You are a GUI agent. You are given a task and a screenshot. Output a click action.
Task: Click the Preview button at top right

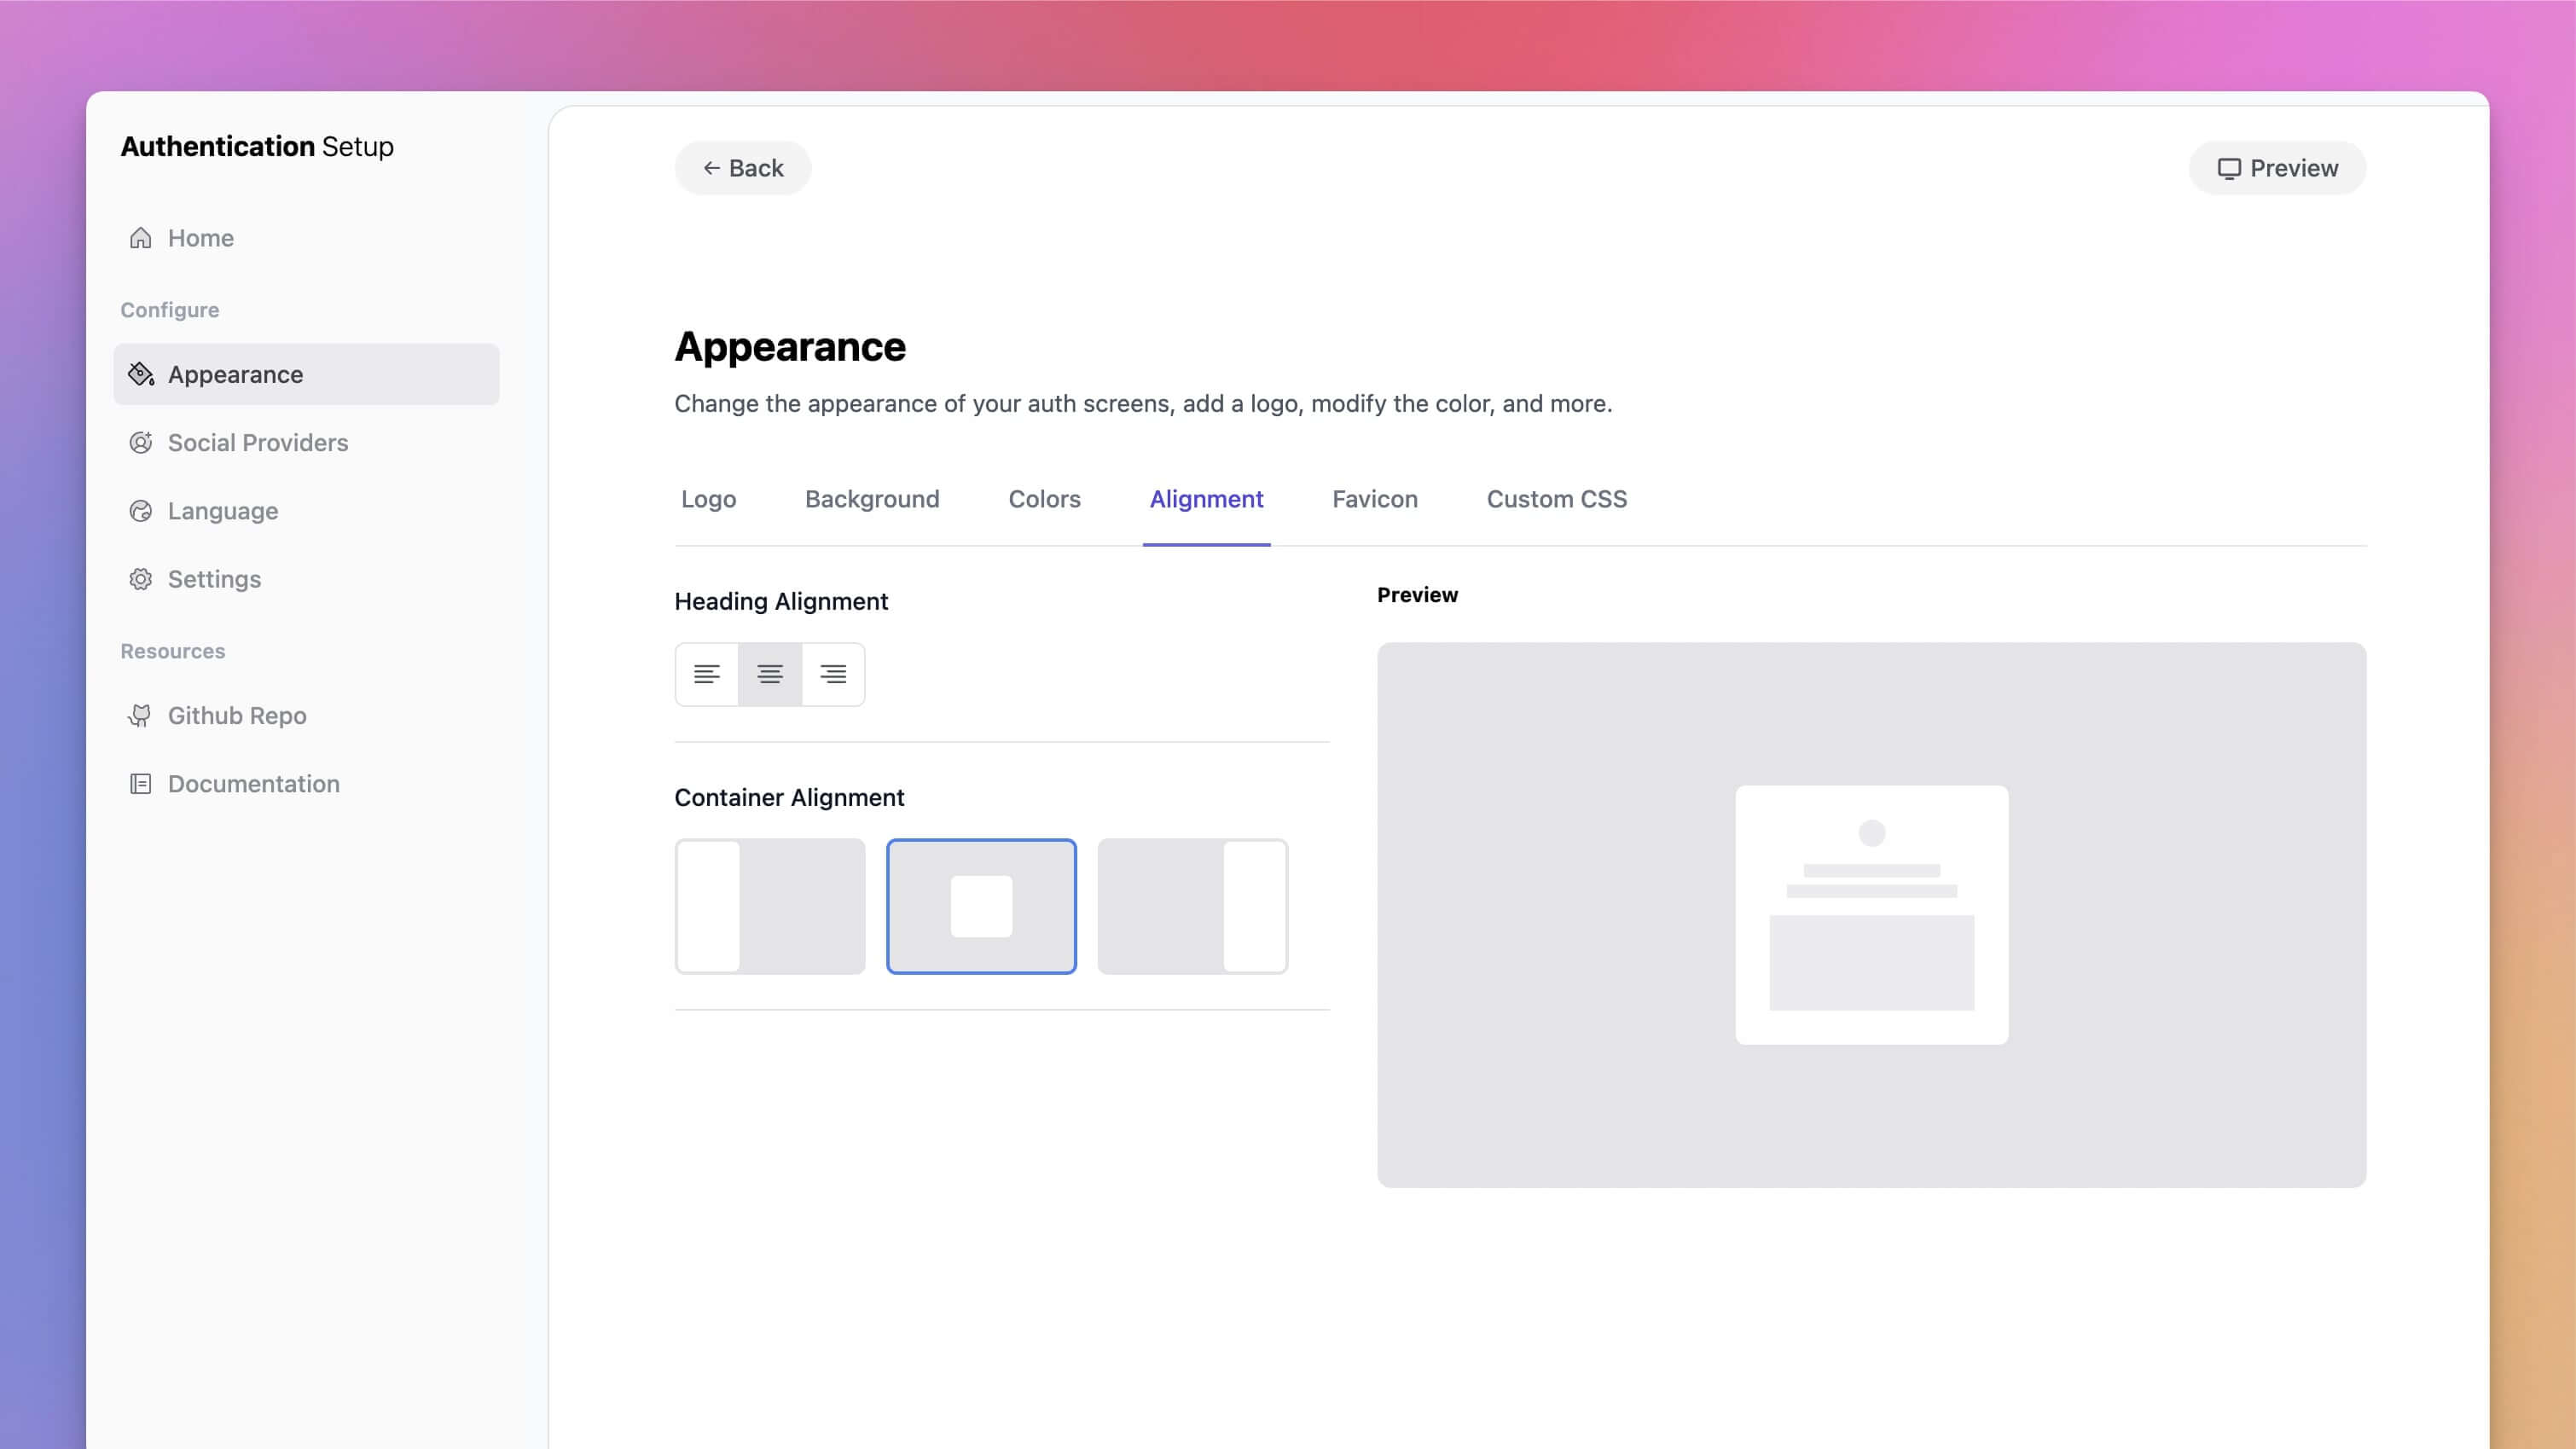point(2277,168)
